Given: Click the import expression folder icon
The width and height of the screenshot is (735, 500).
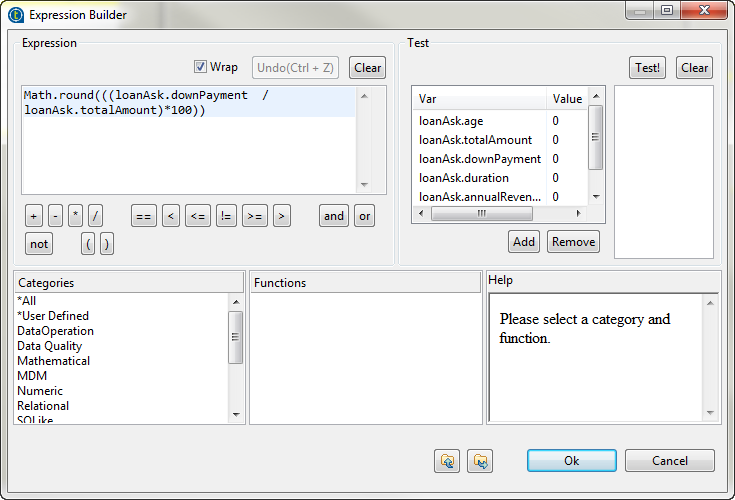Looking at the screenshot, I should (448, 460).
